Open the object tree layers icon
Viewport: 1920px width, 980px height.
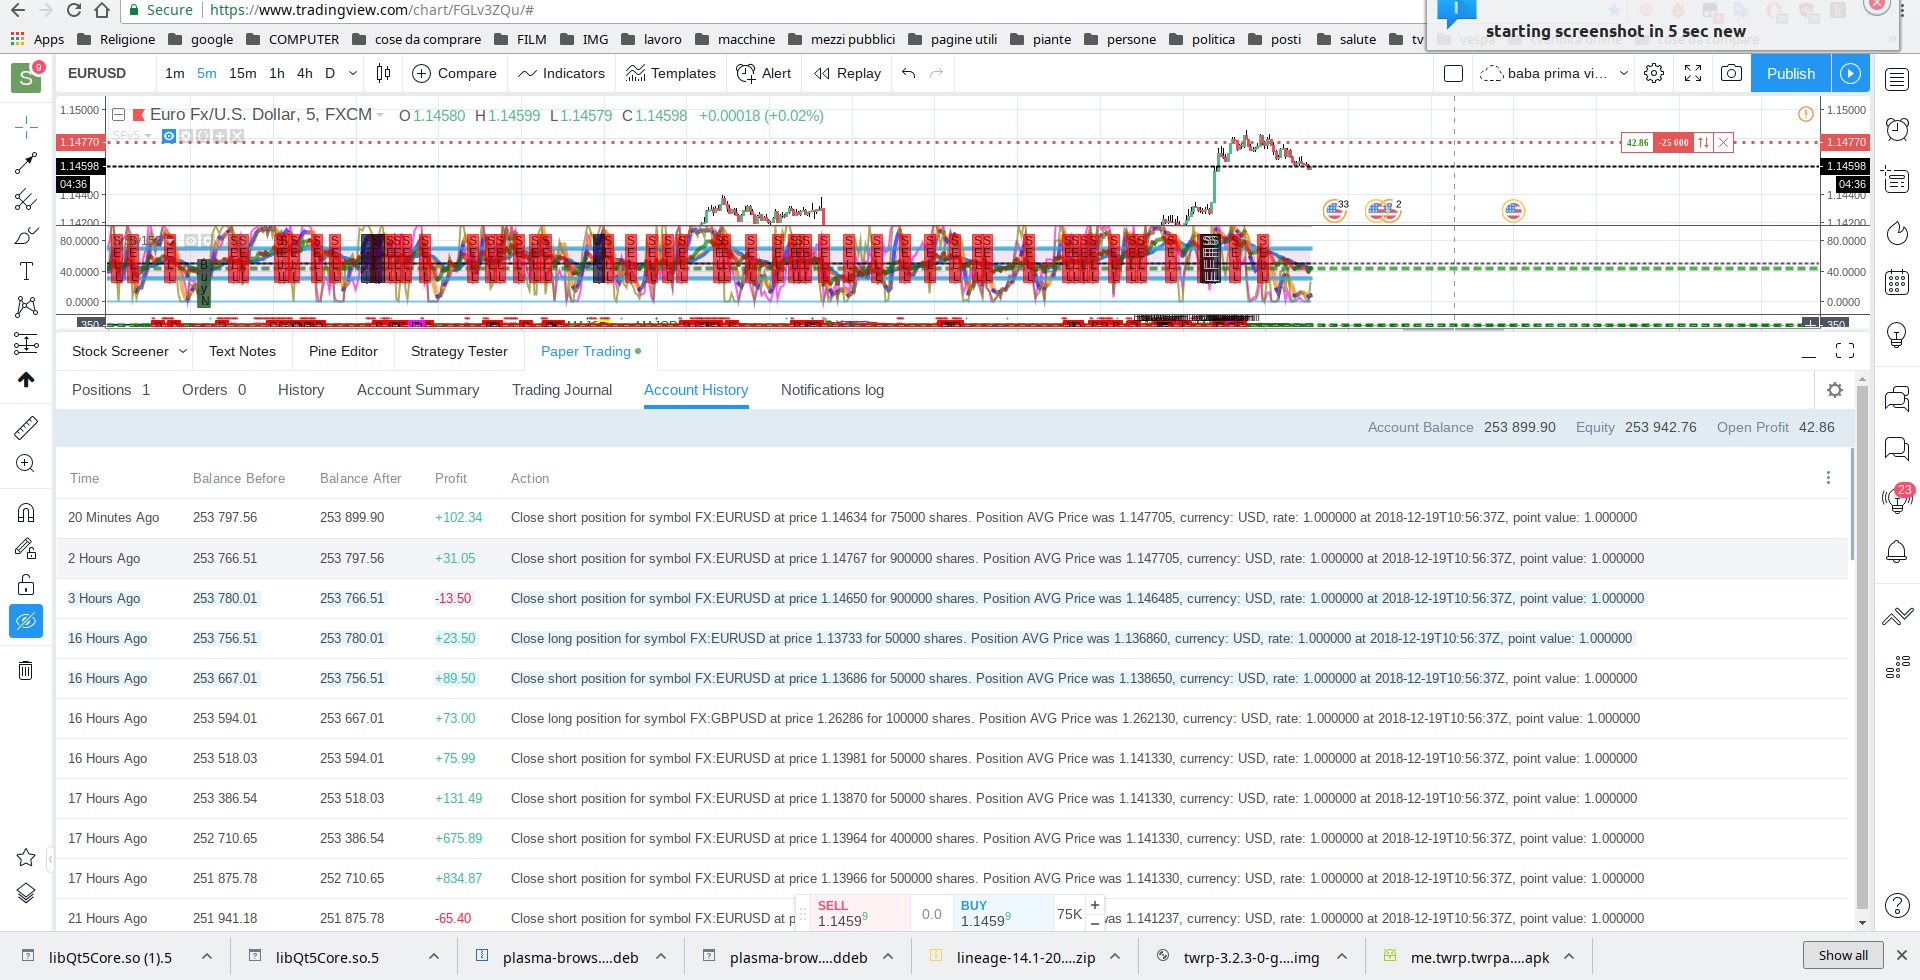(x=26, y=894)
